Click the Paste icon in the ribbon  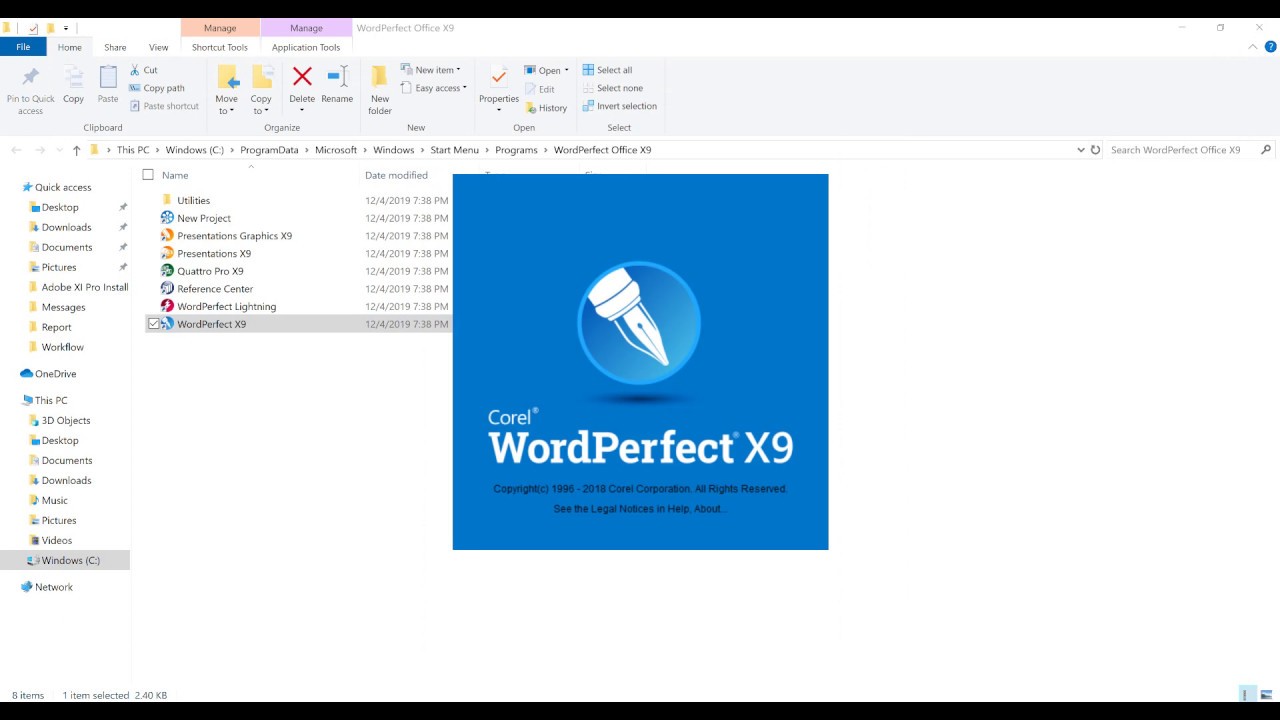(x=108, y=78)
